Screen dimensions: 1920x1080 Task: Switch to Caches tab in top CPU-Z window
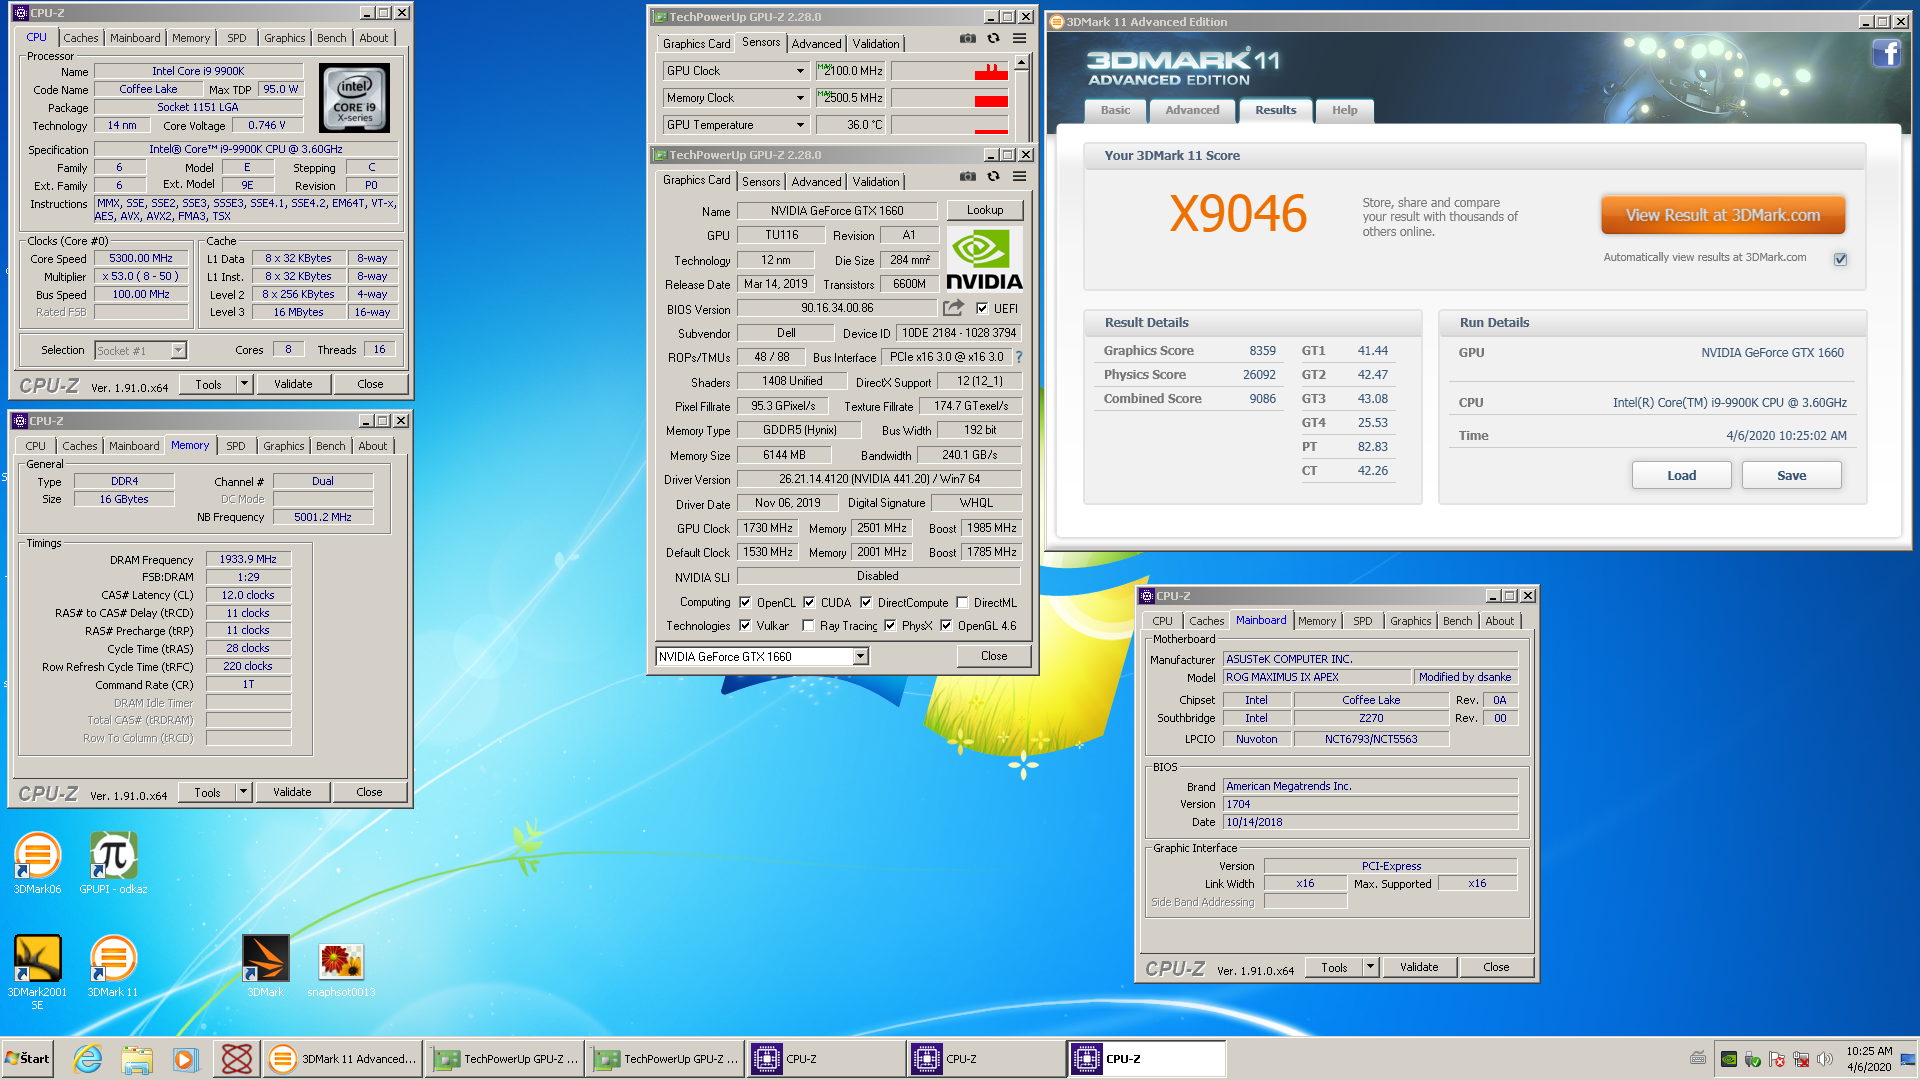click(81, 38)
